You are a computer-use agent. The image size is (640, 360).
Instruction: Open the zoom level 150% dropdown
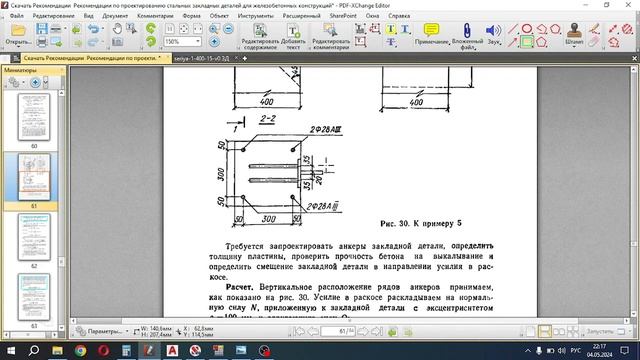click(198, 42)
